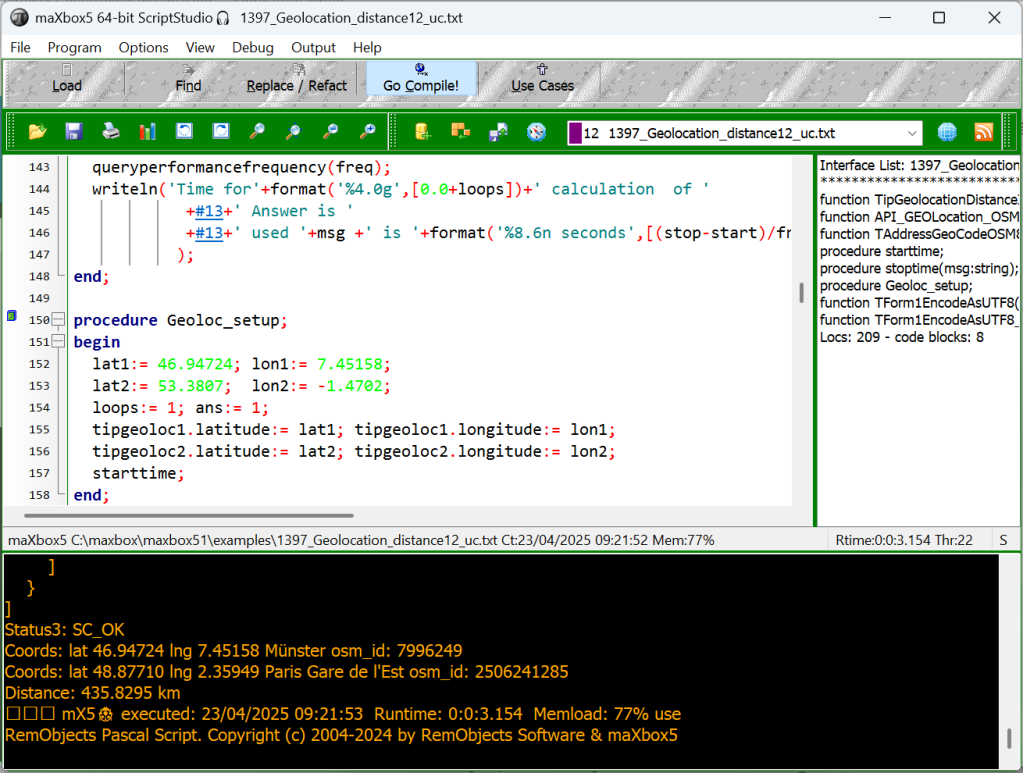1023x773 pixels.
Task: Click the printer icon
Action: tap(111, 132)
